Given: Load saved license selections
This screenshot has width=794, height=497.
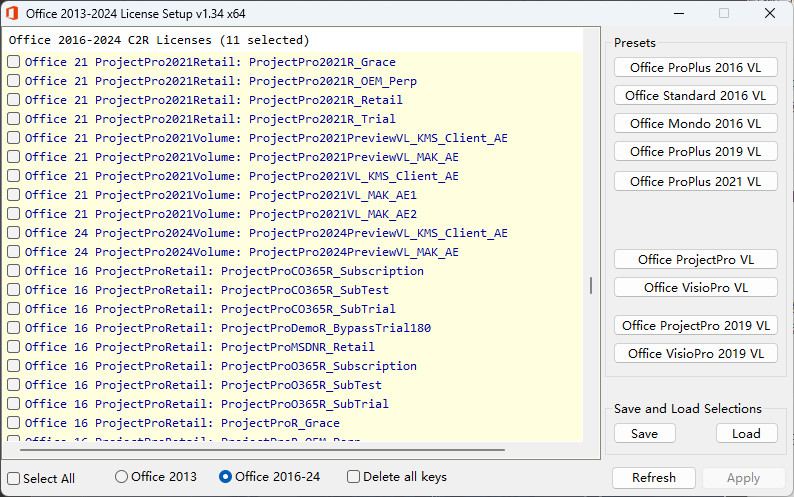Looking at the screenshot, I should tap(746, 433).
